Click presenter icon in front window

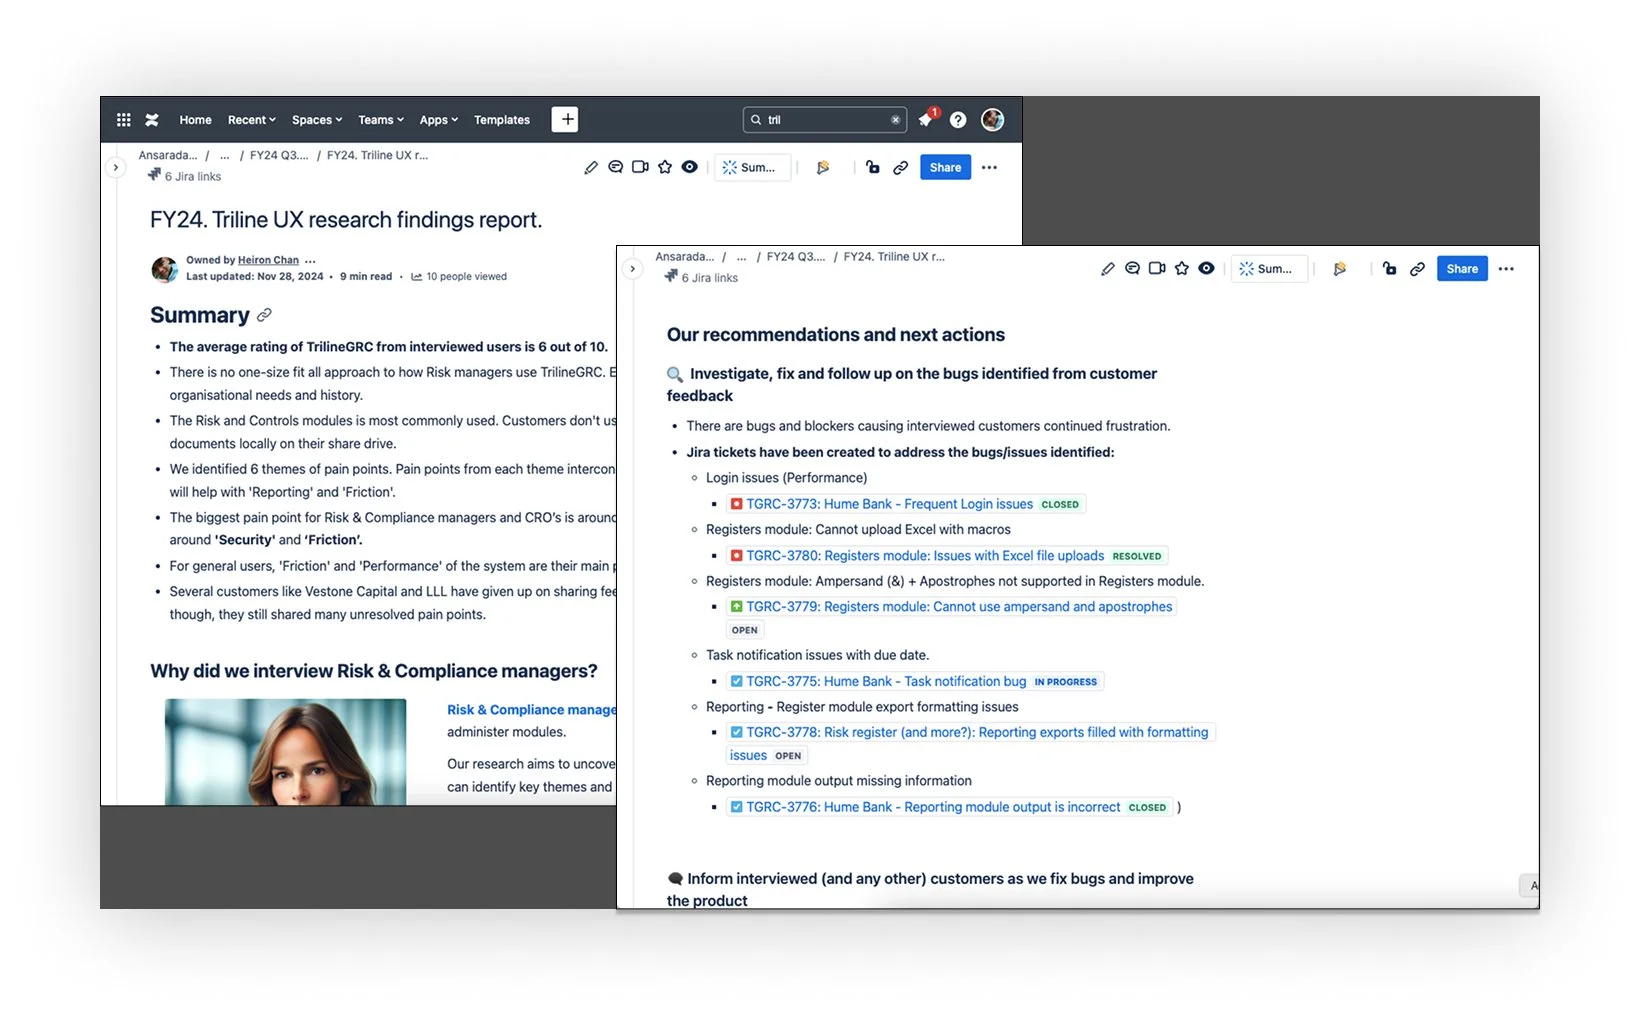1340,269
